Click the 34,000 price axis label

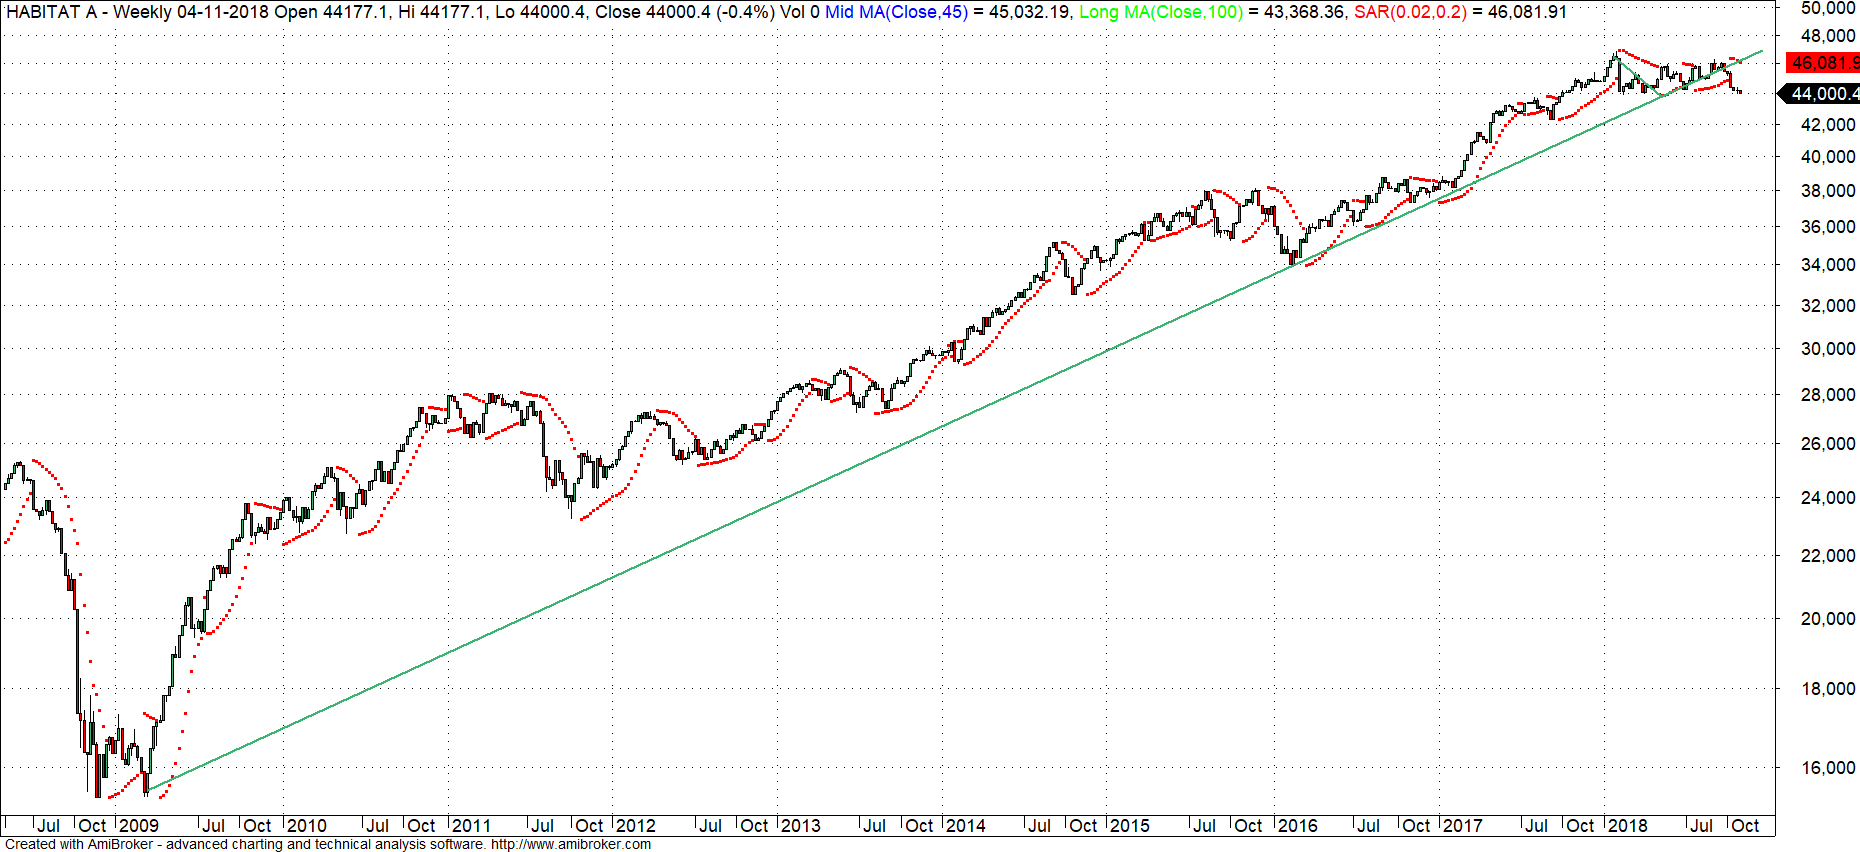pos(1828,265)
